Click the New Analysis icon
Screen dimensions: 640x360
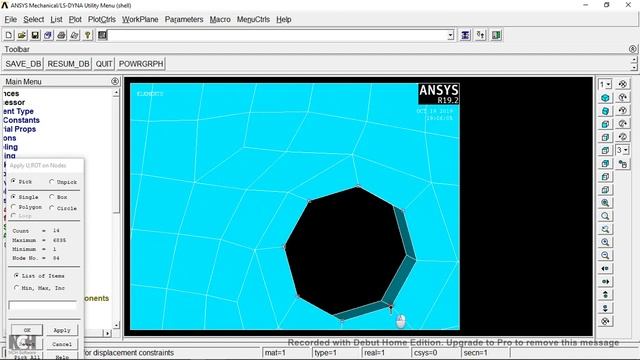(9, 36)
